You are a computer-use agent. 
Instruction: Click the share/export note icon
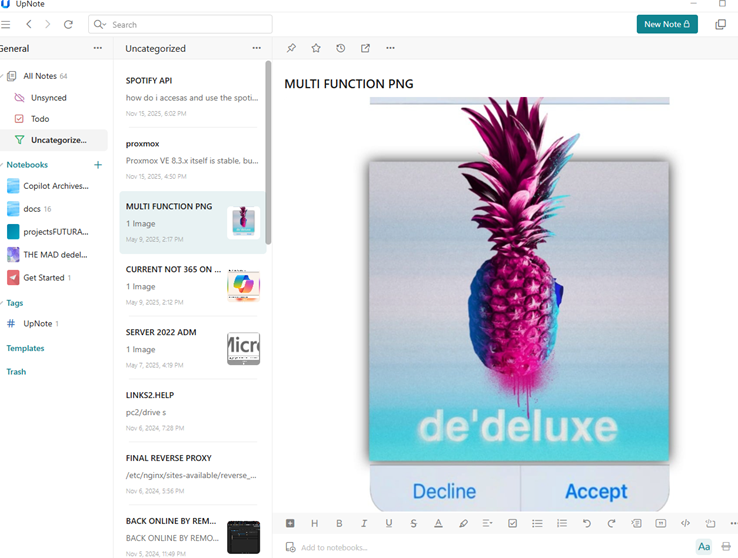point(365,48)
